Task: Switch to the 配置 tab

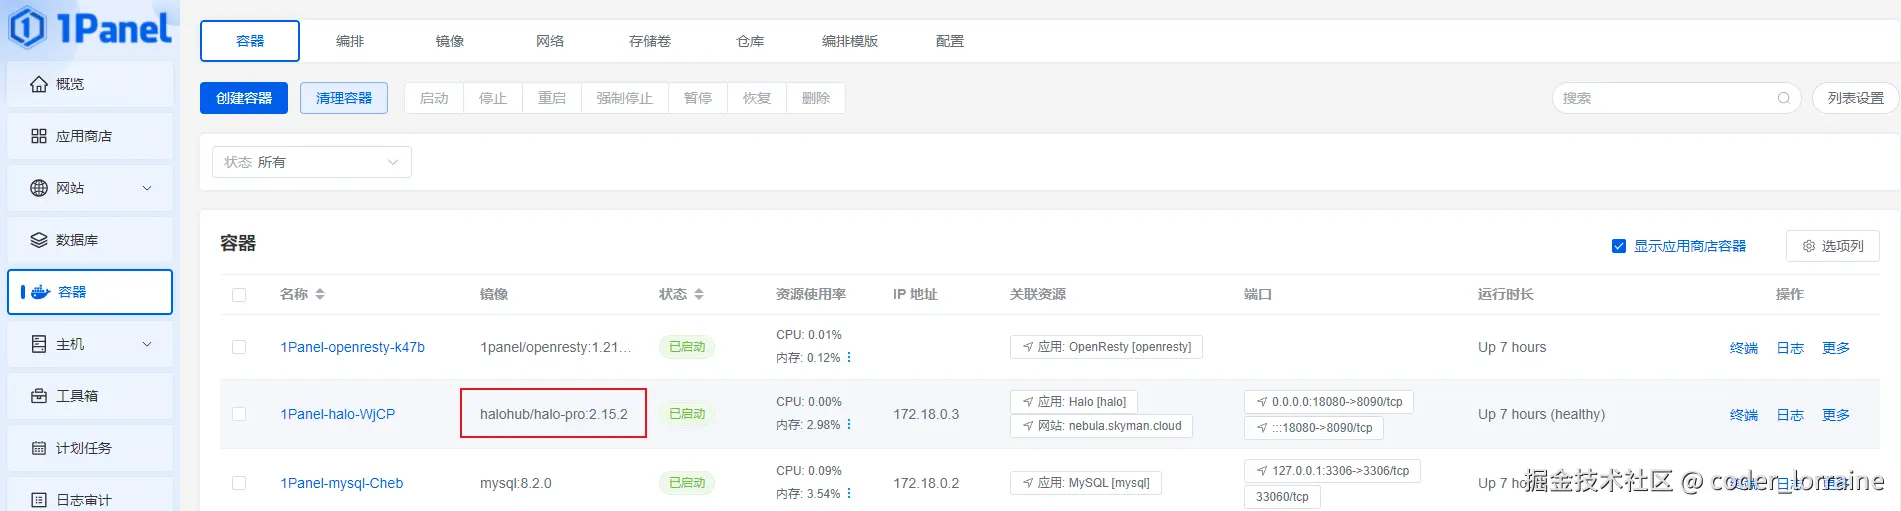Action: tap(950, 41)
